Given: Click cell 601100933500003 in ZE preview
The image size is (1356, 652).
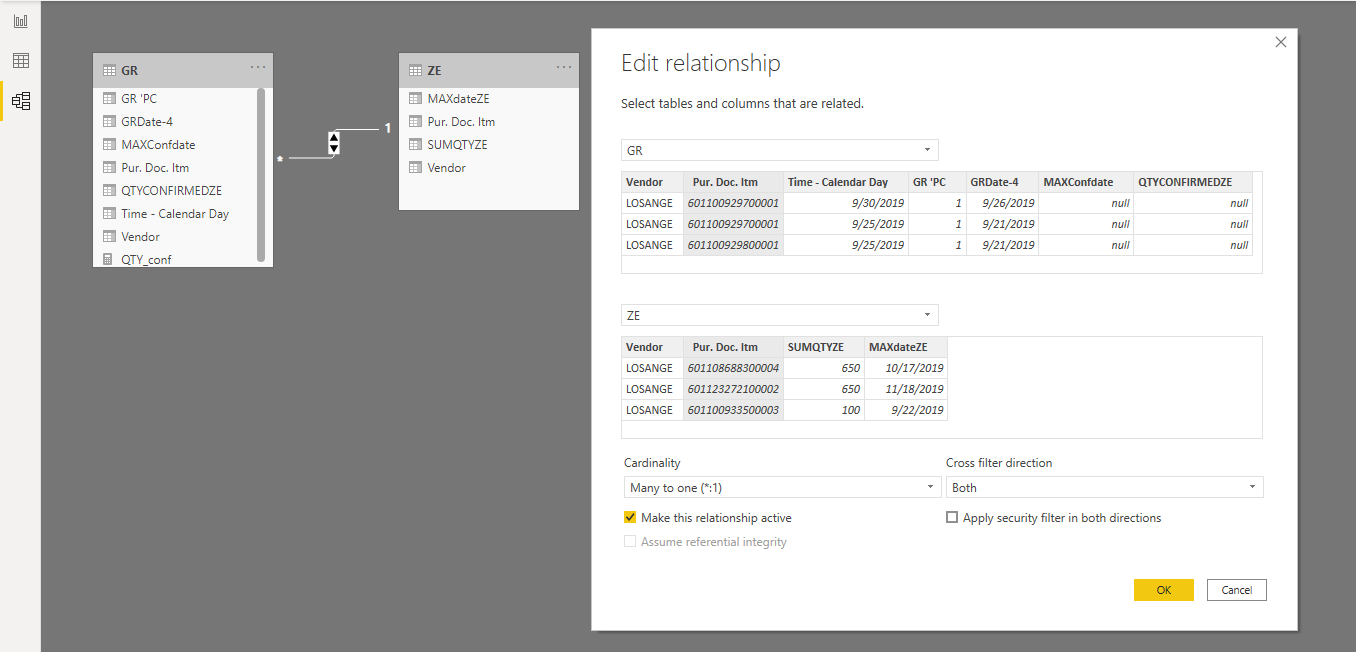Looking at the screenshot, I should click(733, 410).
